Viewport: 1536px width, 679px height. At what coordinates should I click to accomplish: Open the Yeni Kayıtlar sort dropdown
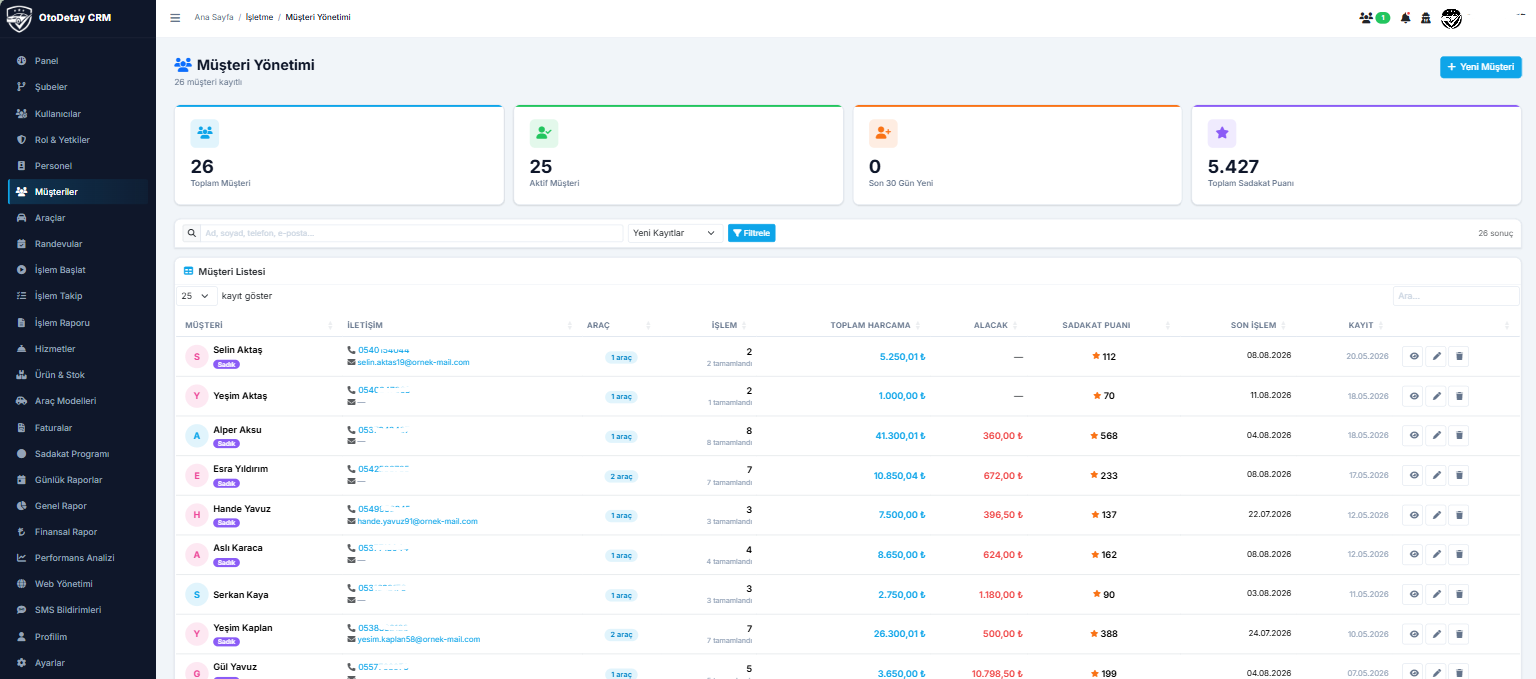click(675, 233)
